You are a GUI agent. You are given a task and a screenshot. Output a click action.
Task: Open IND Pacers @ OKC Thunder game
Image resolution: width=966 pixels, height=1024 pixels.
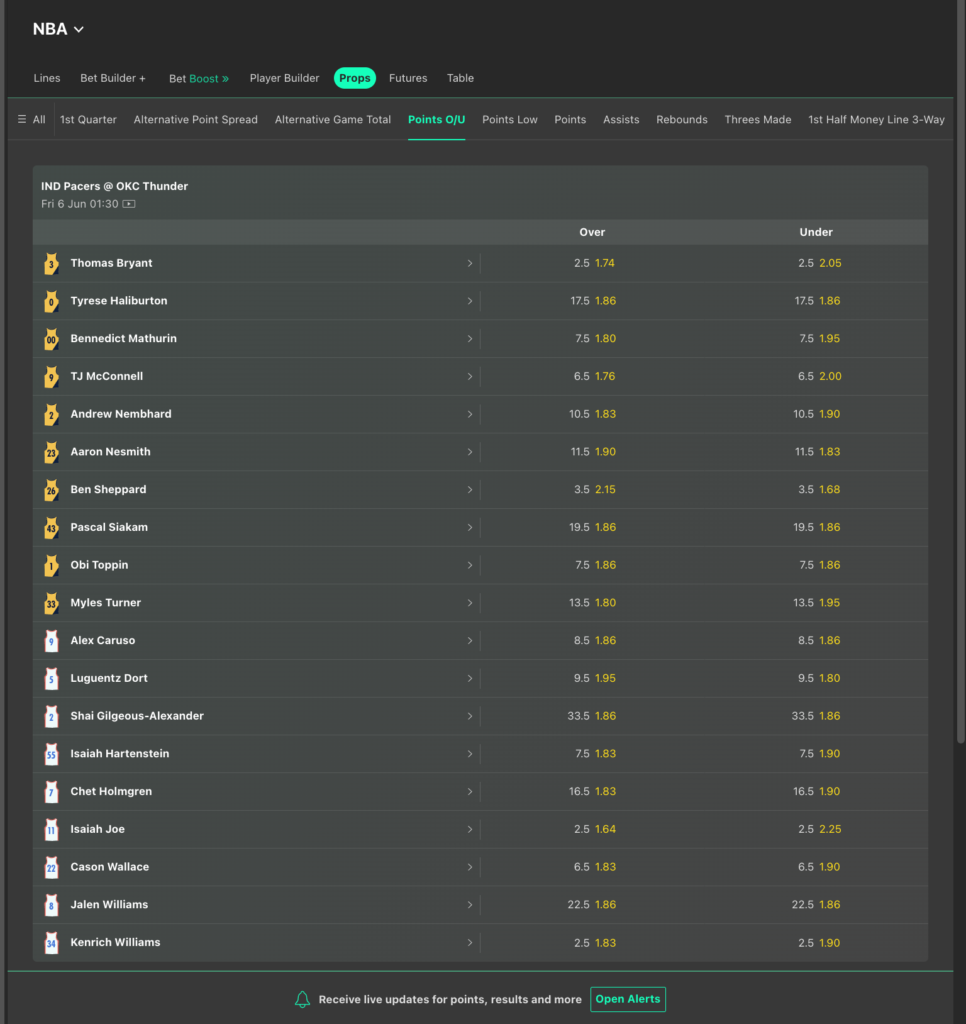pyautogui.click(x=114, y=186)
